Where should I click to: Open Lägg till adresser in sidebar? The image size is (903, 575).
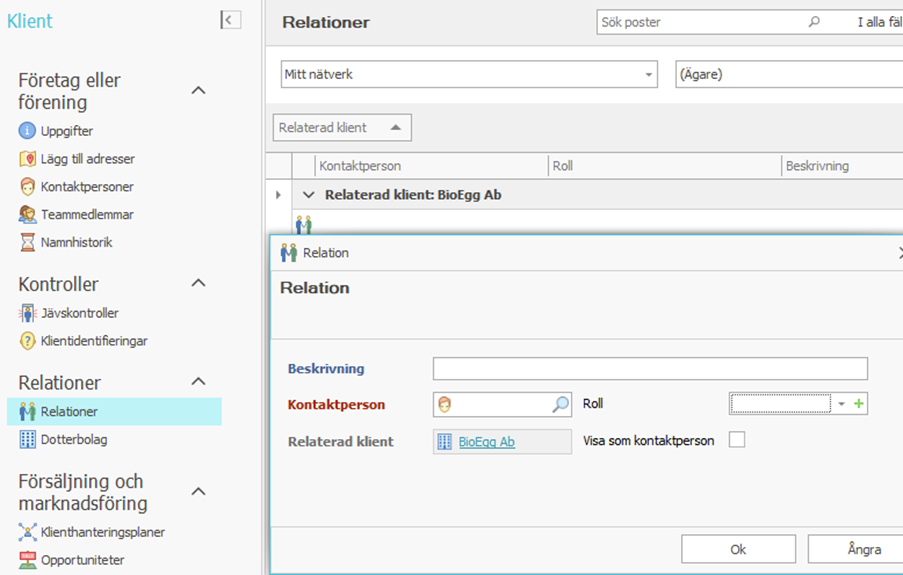(87, 159)
